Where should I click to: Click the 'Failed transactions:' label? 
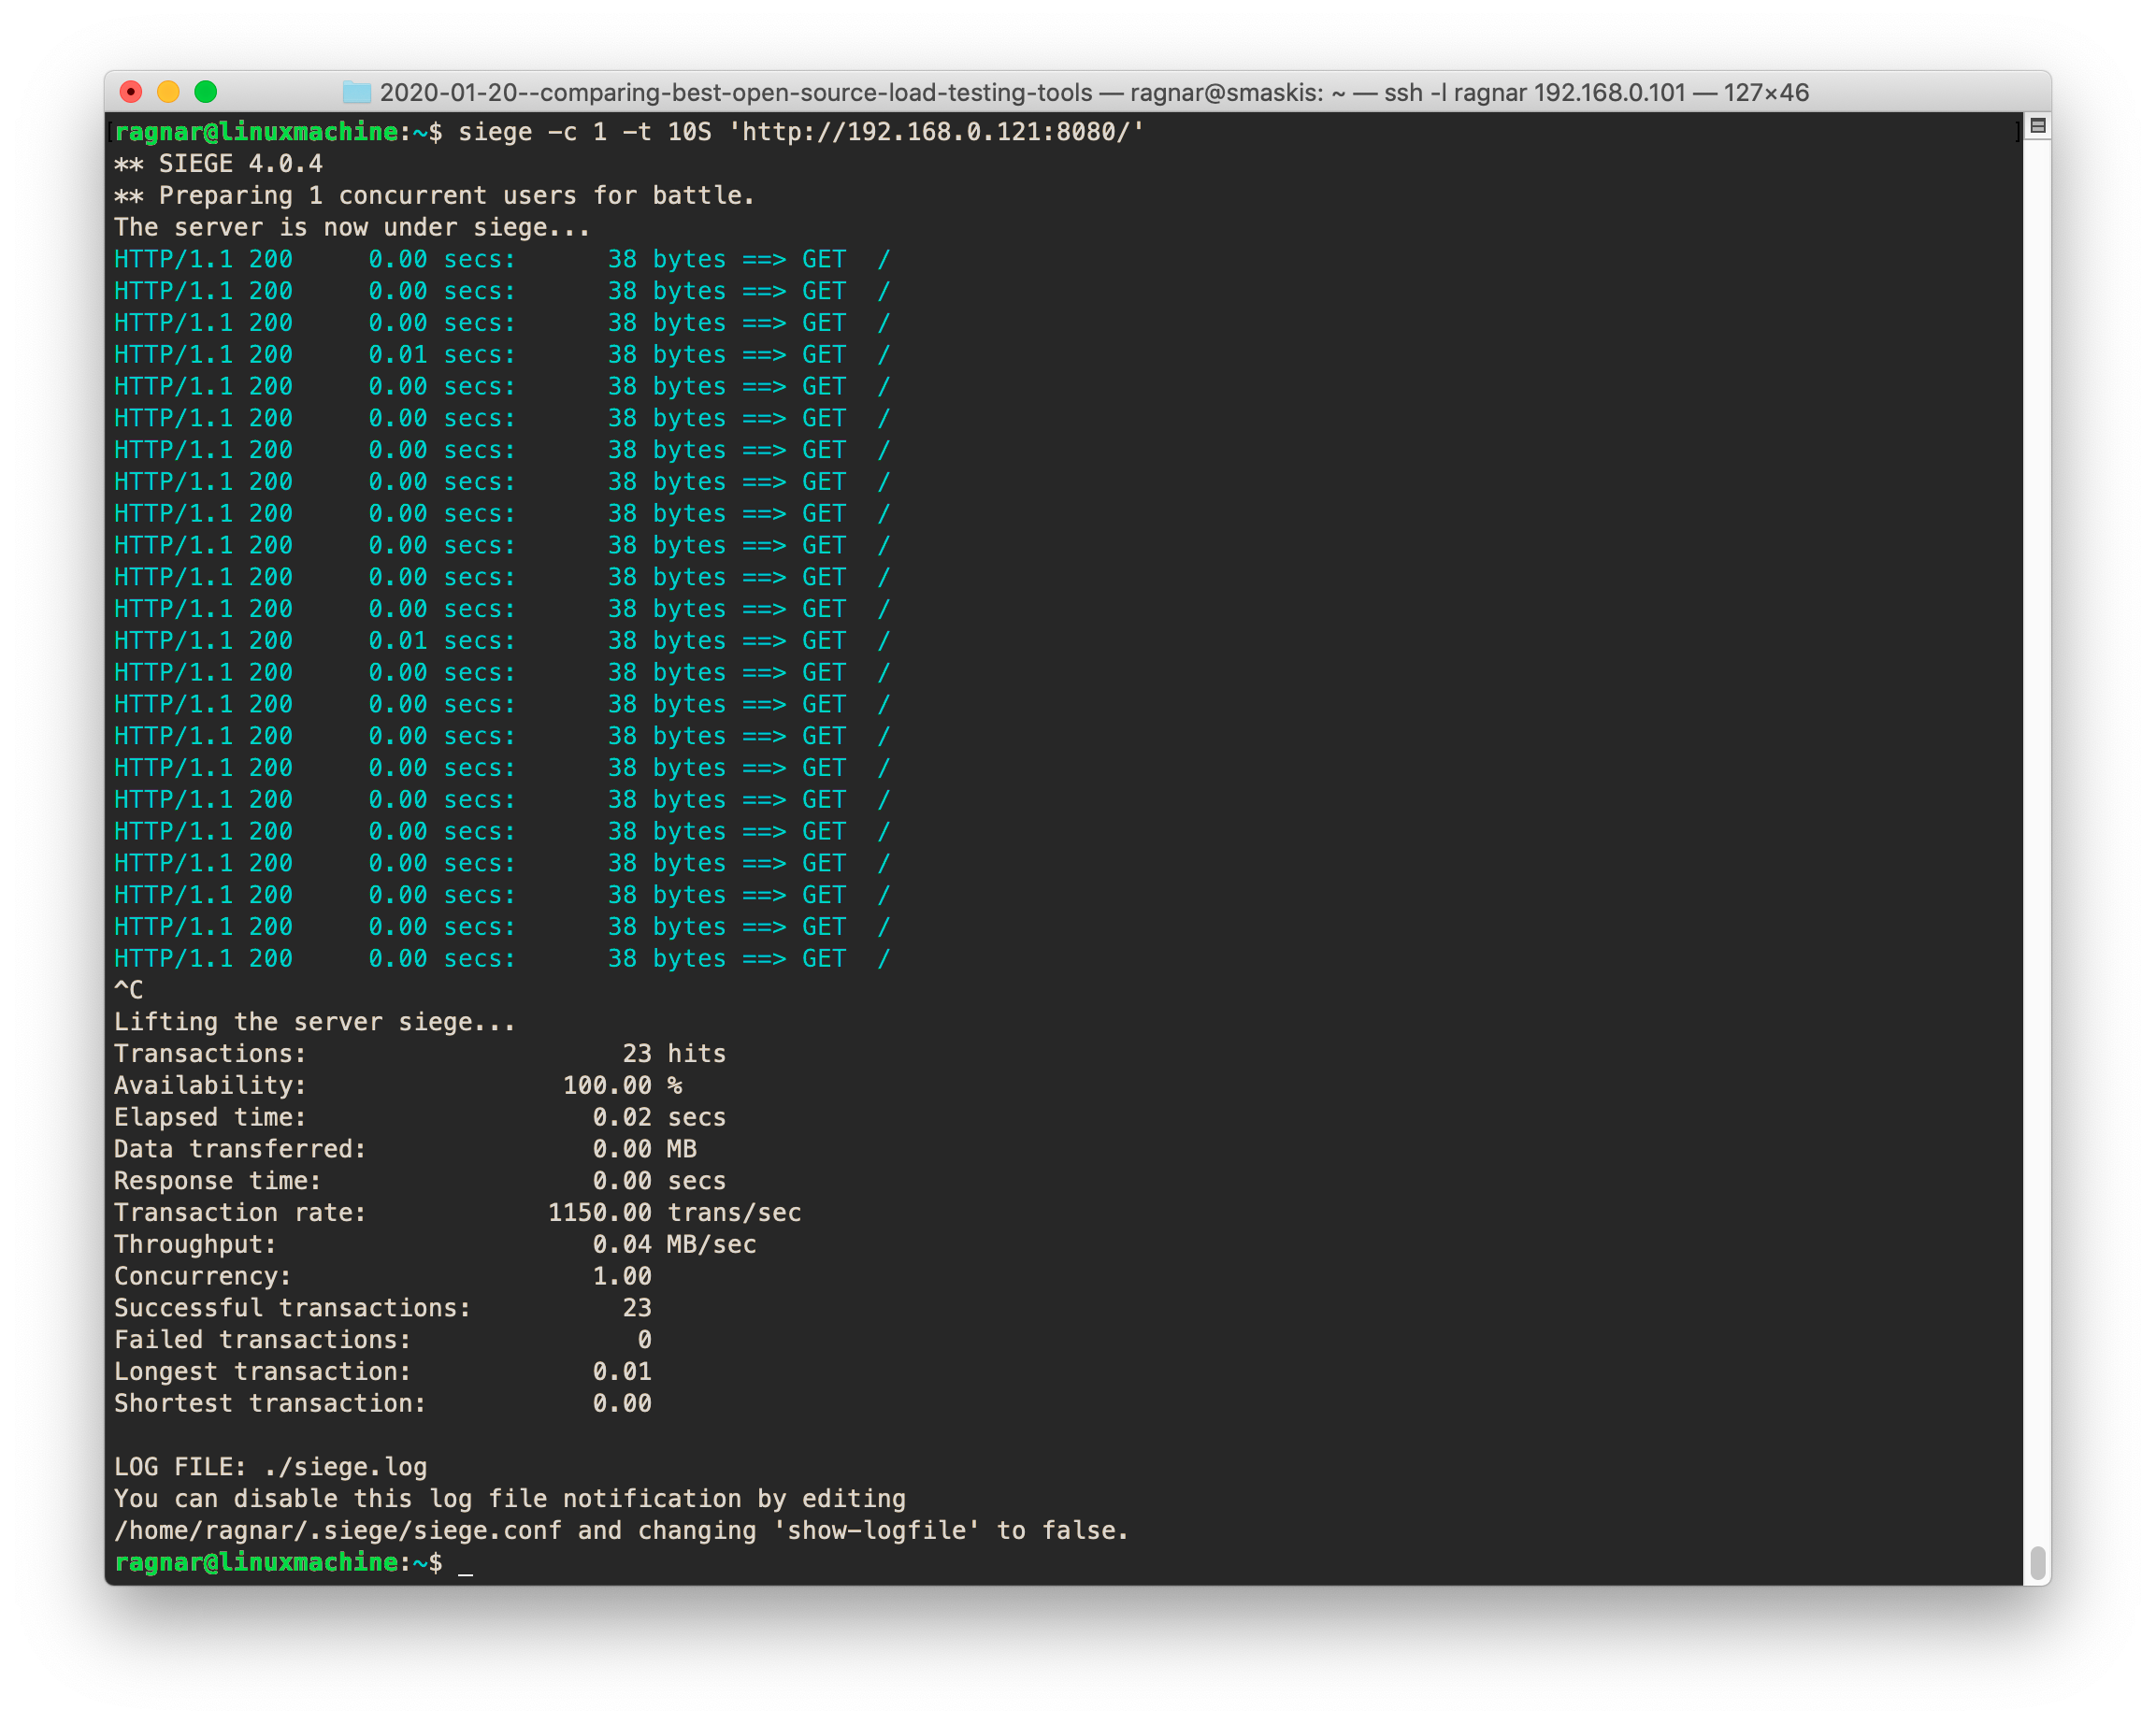(262, 1340)
